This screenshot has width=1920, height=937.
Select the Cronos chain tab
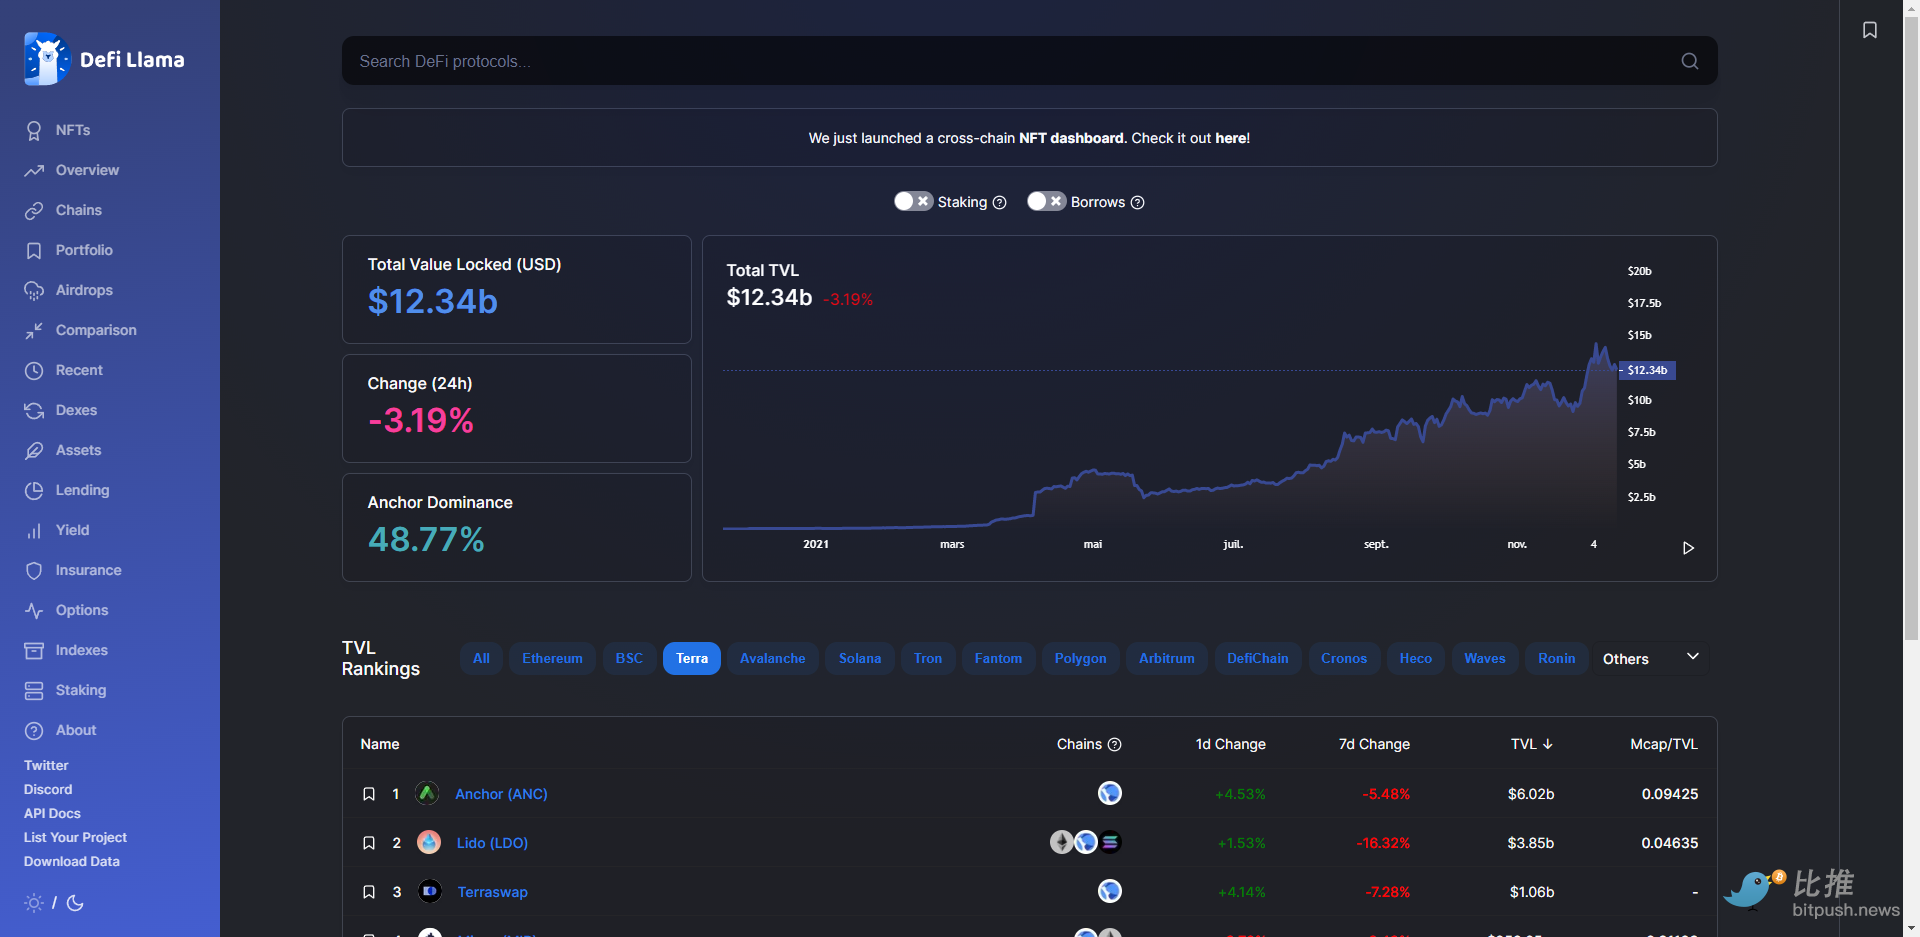click(x=1344, y=658)
